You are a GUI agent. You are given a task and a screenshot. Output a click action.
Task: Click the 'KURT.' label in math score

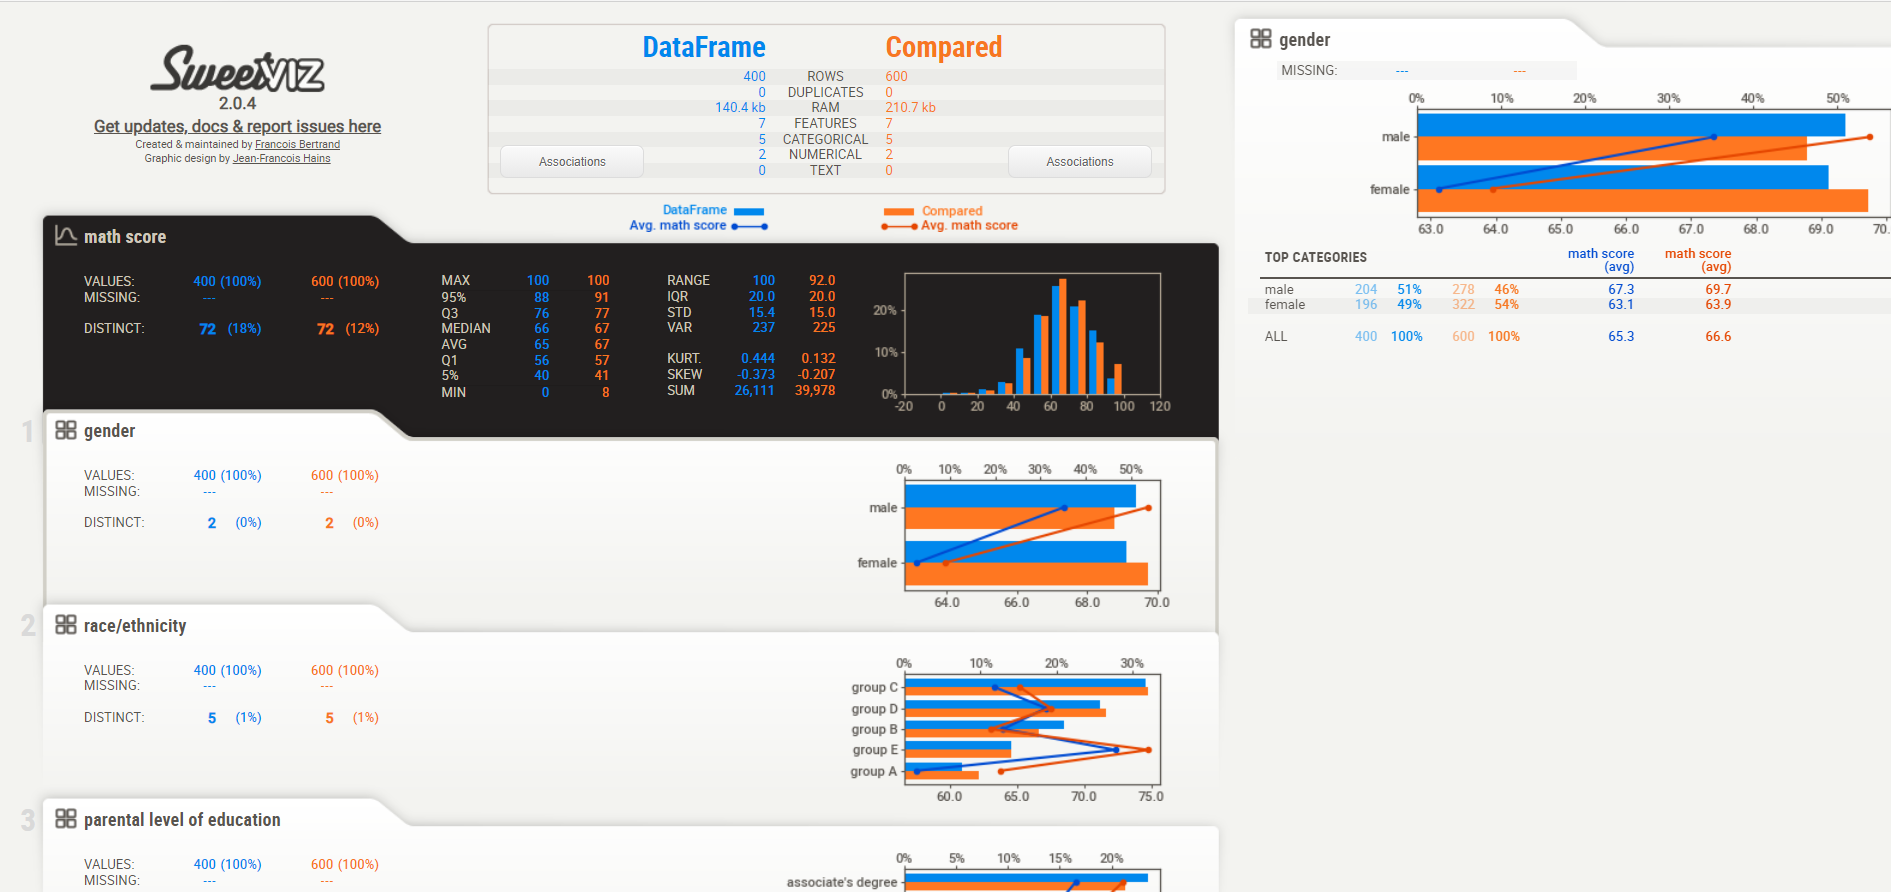tap(684, 358)
